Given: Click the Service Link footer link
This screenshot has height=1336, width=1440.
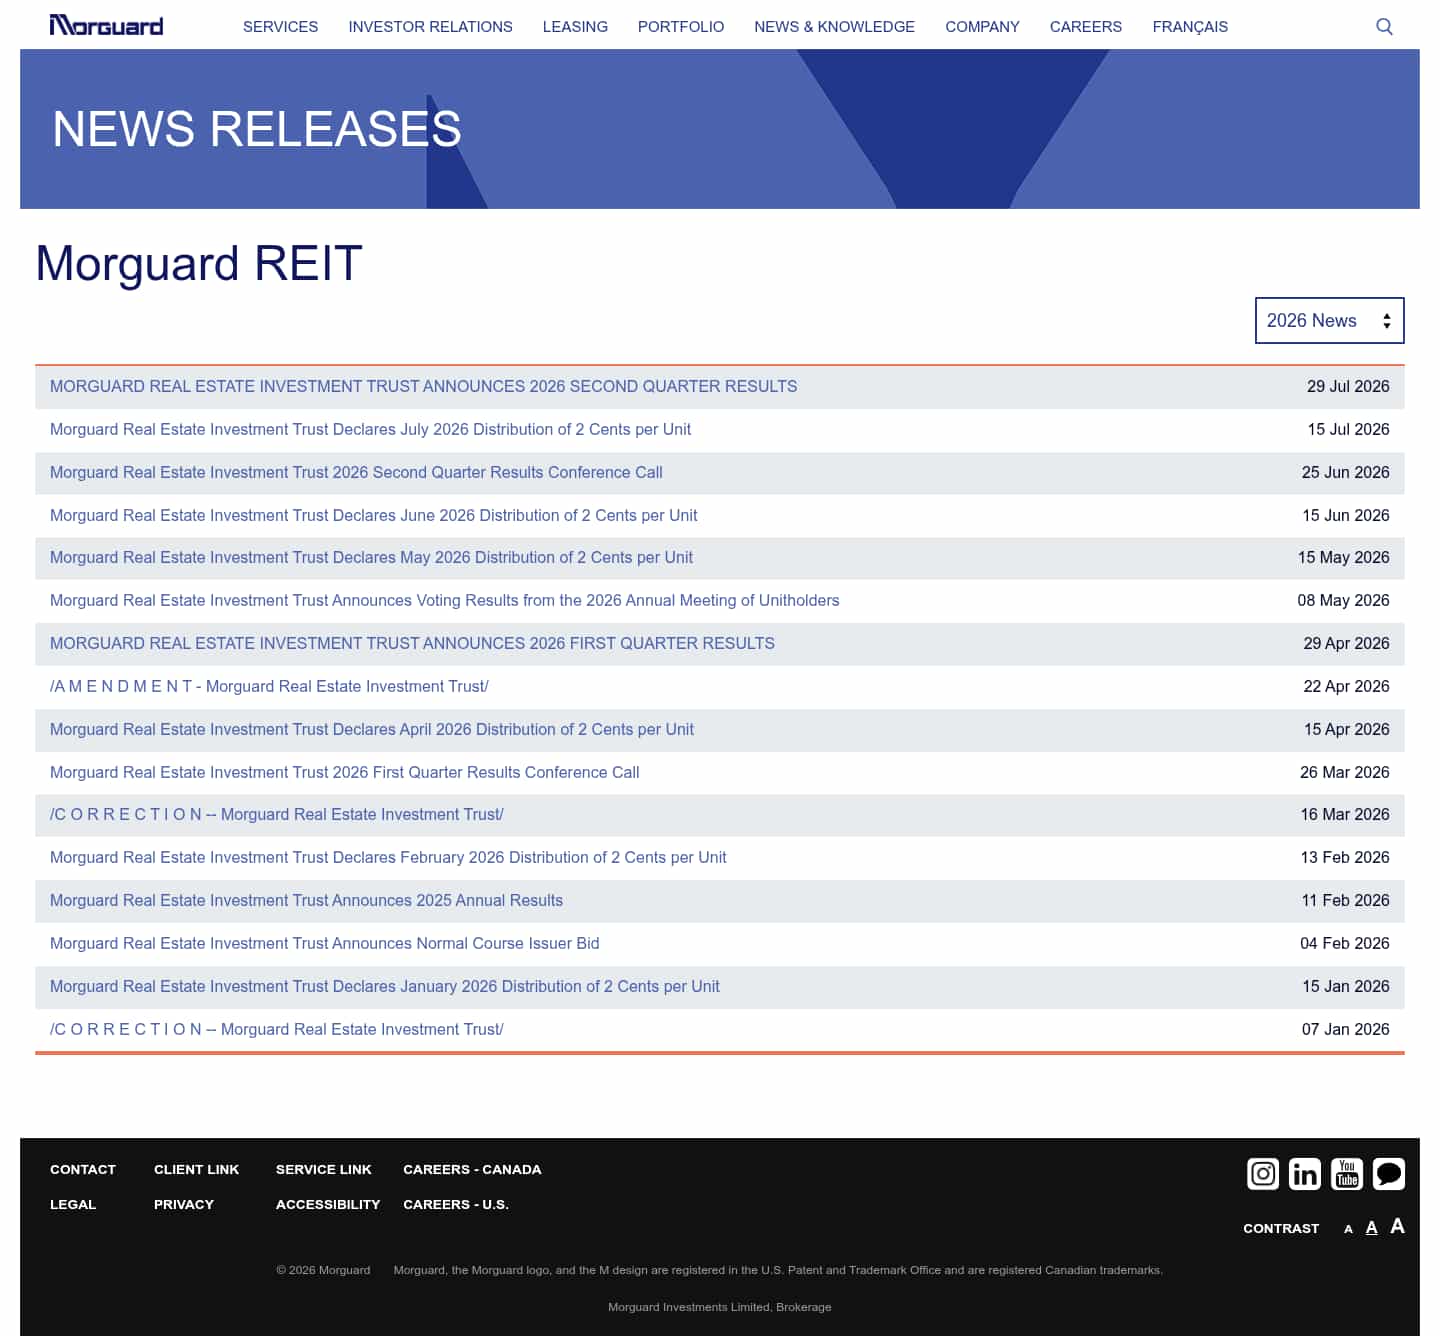Looking at the screenshot, I should [x=323, y=1169].
